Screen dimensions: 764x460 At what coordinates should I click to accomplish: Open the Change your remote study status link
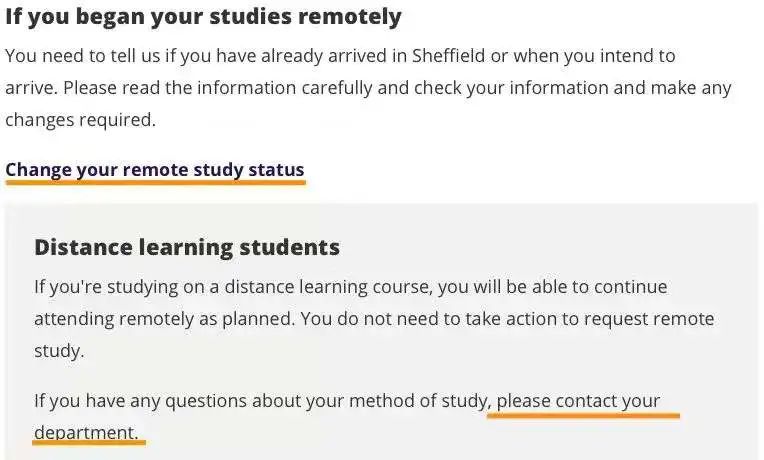tap(155, 170)
